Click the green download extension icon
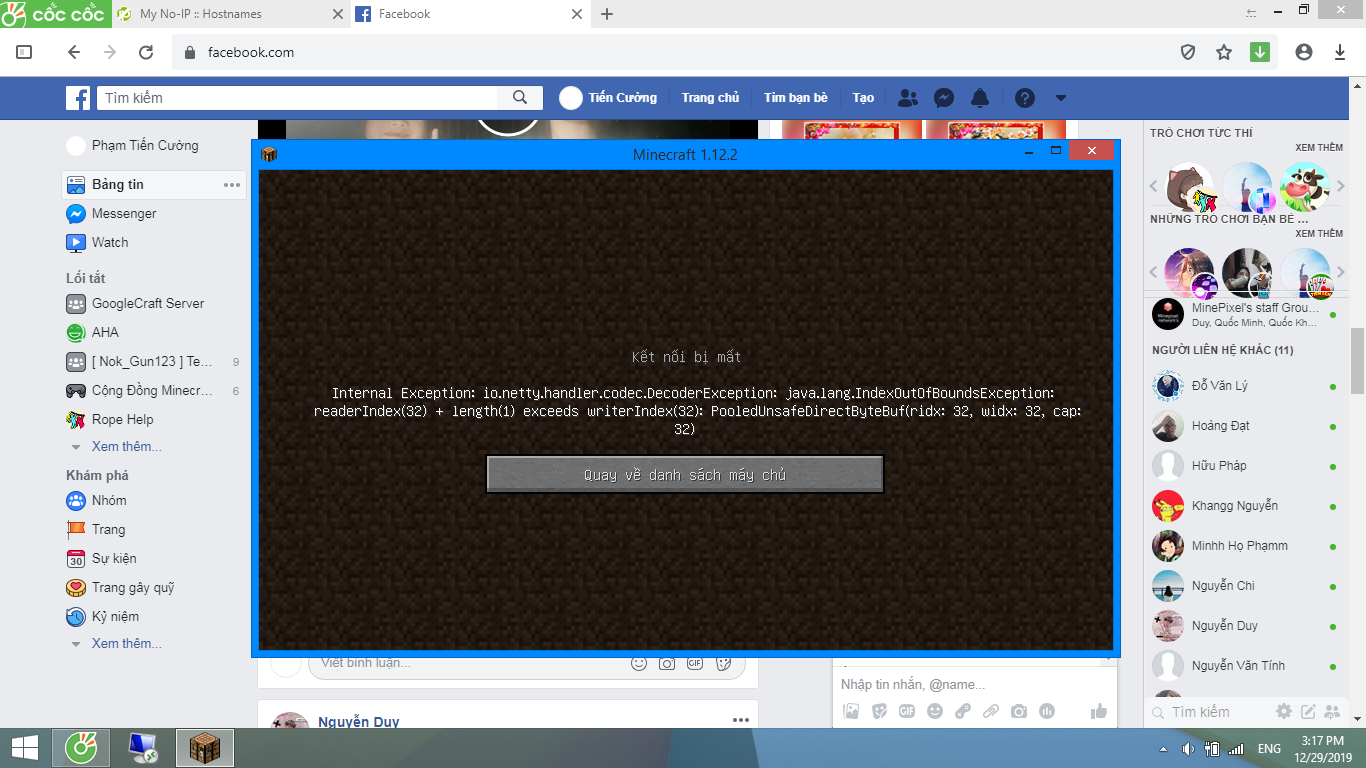Viewport: 1366px width, 768px height. point(1260,52)
